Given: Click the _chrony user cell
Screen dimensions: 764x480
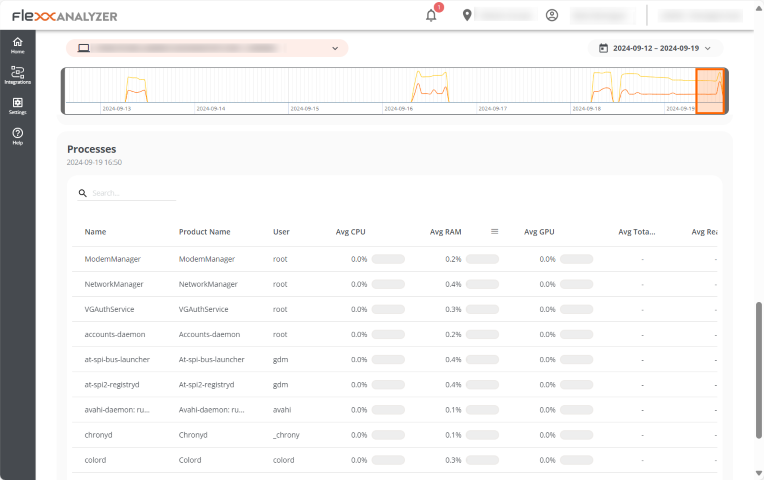Looking at the screenshot, I should point(286,435).
